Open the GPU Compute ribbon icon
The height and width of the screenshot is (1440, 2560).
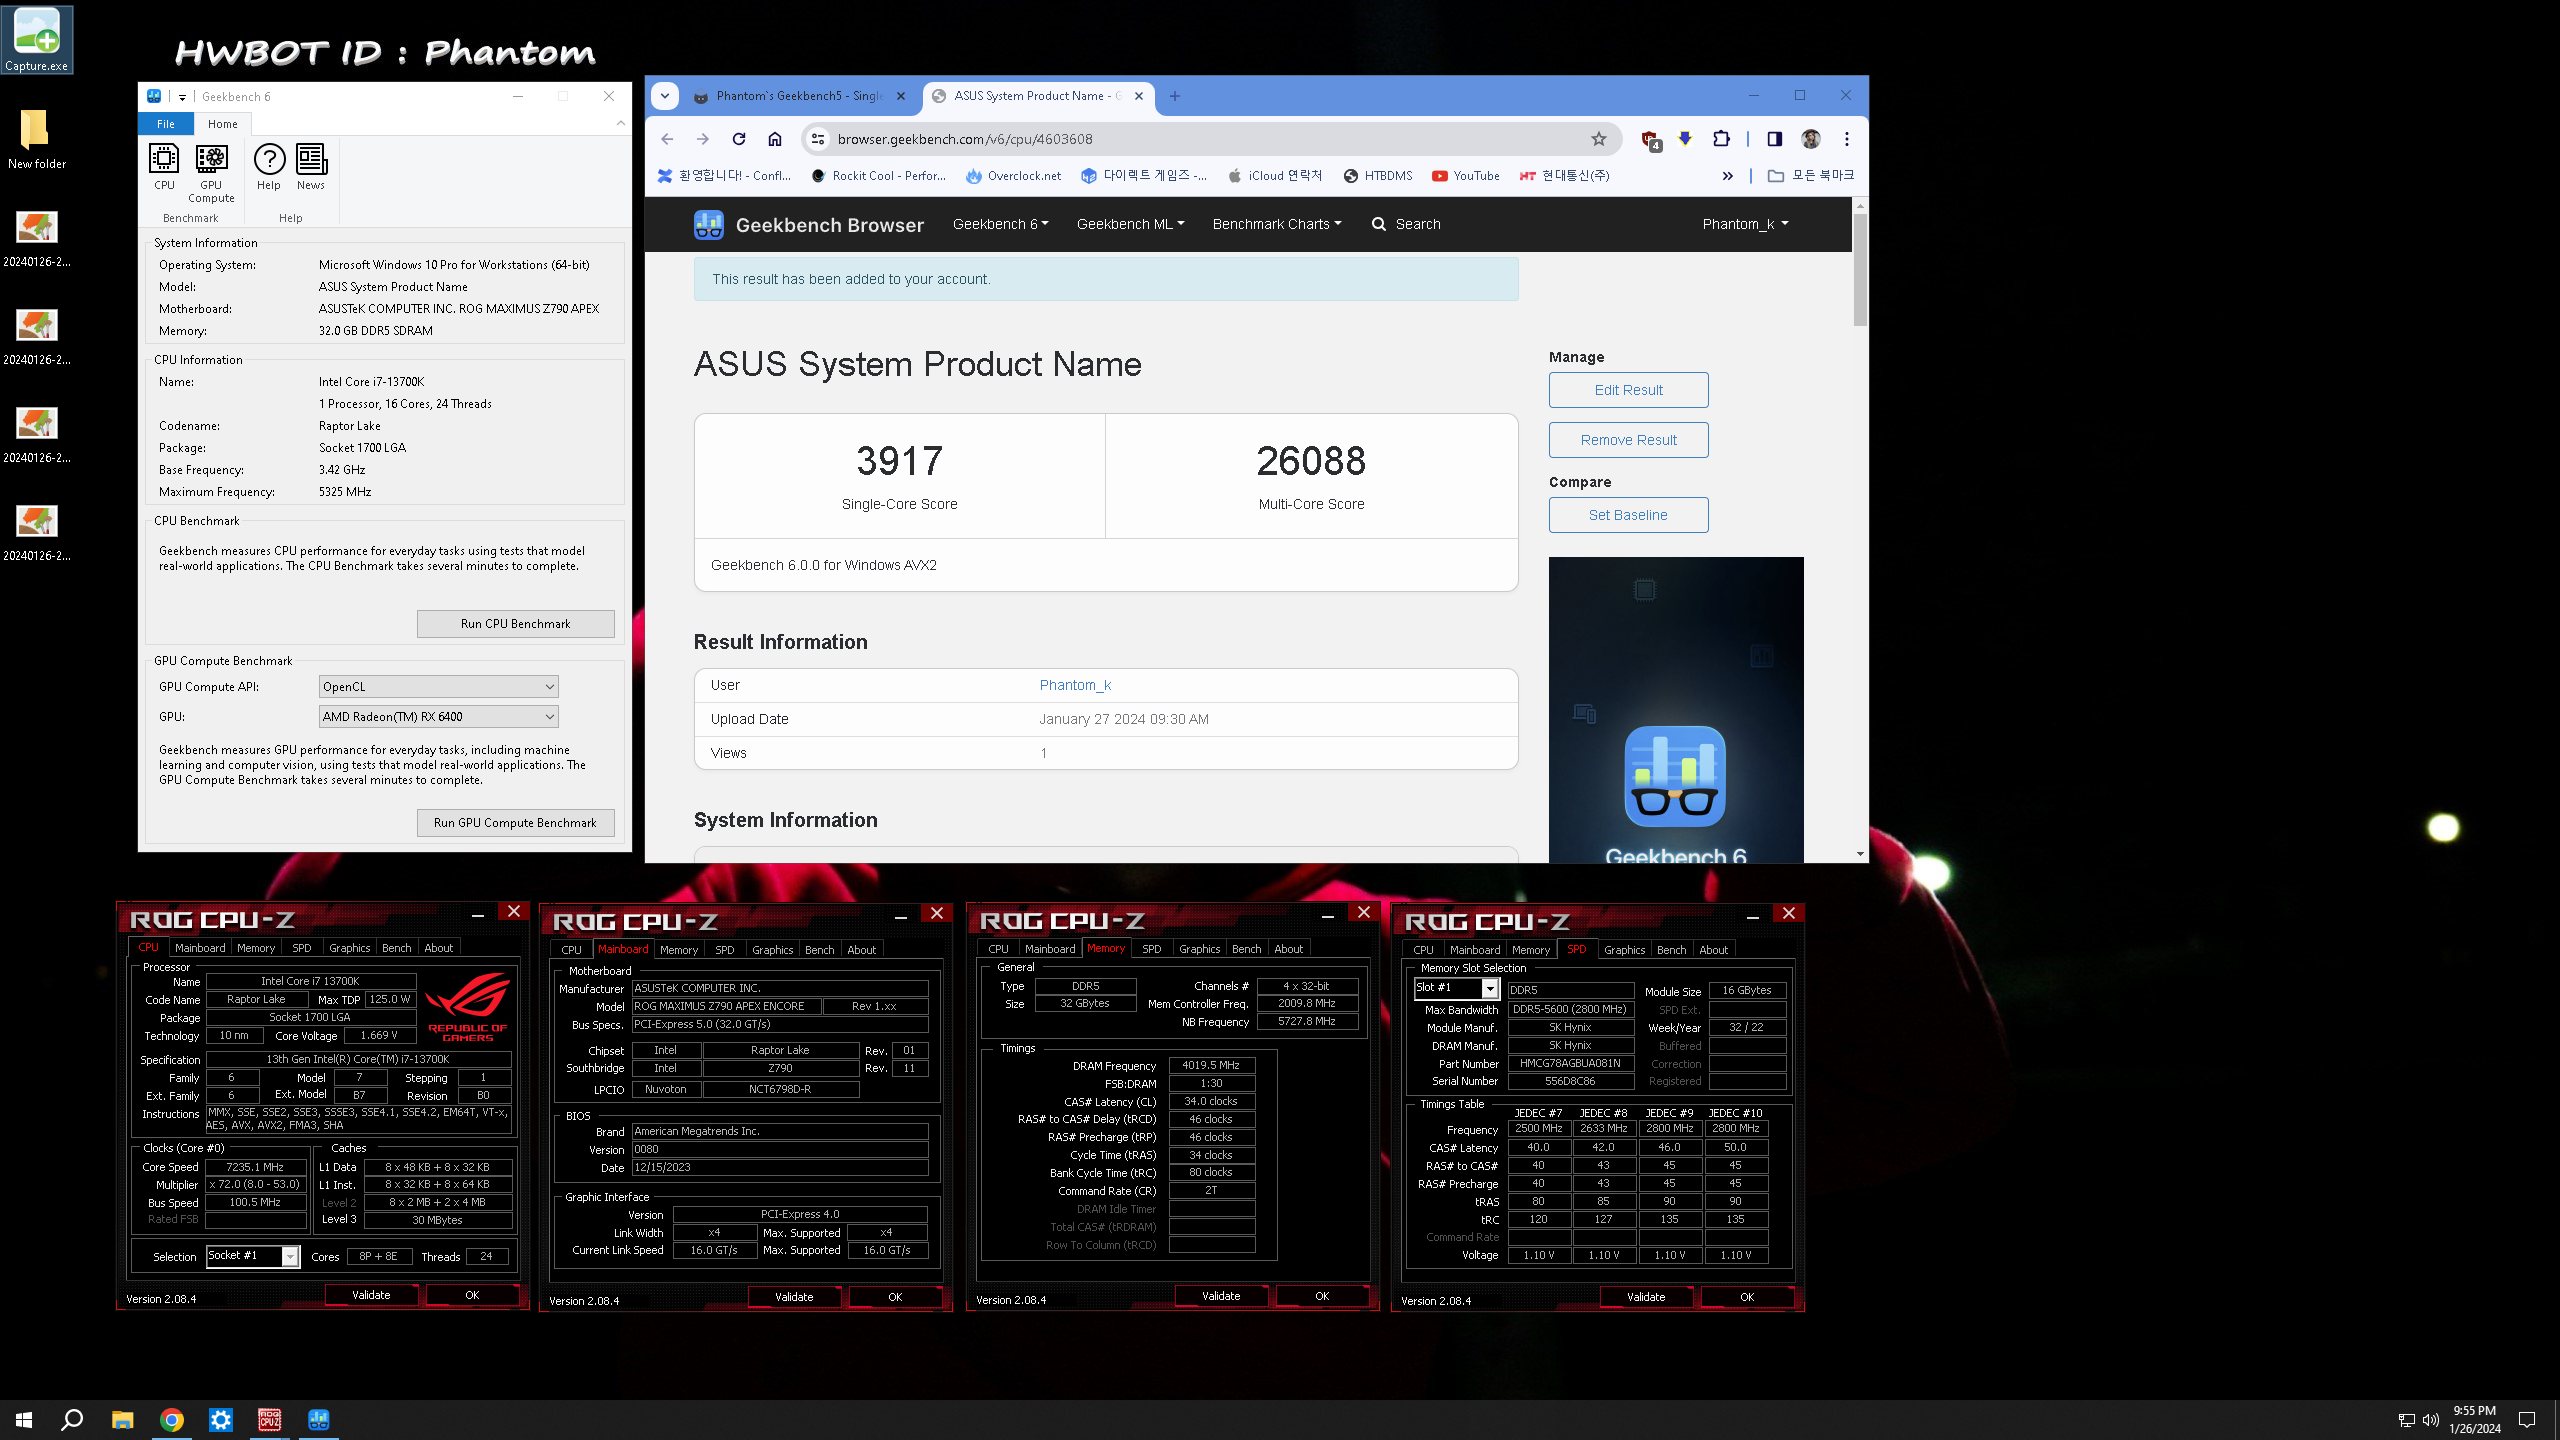[x=211, y=174]
